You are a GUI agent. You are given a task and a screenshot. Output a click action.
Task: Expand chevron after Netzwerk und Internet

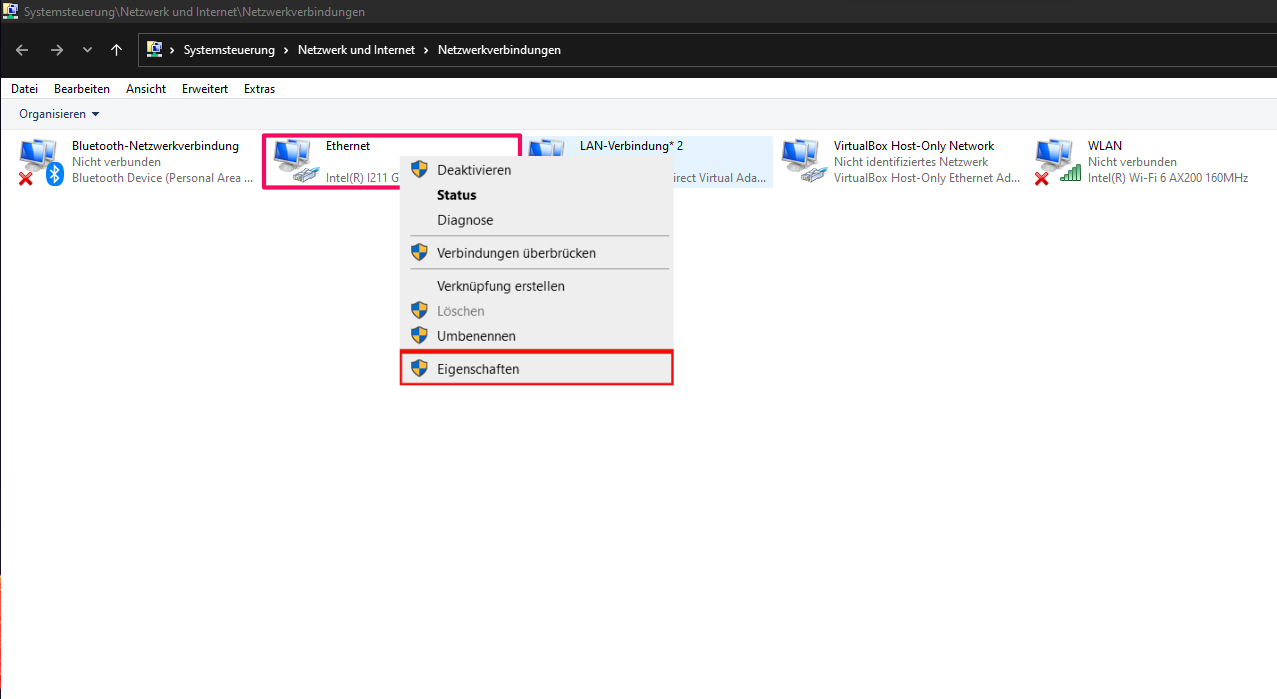[427, 50]
